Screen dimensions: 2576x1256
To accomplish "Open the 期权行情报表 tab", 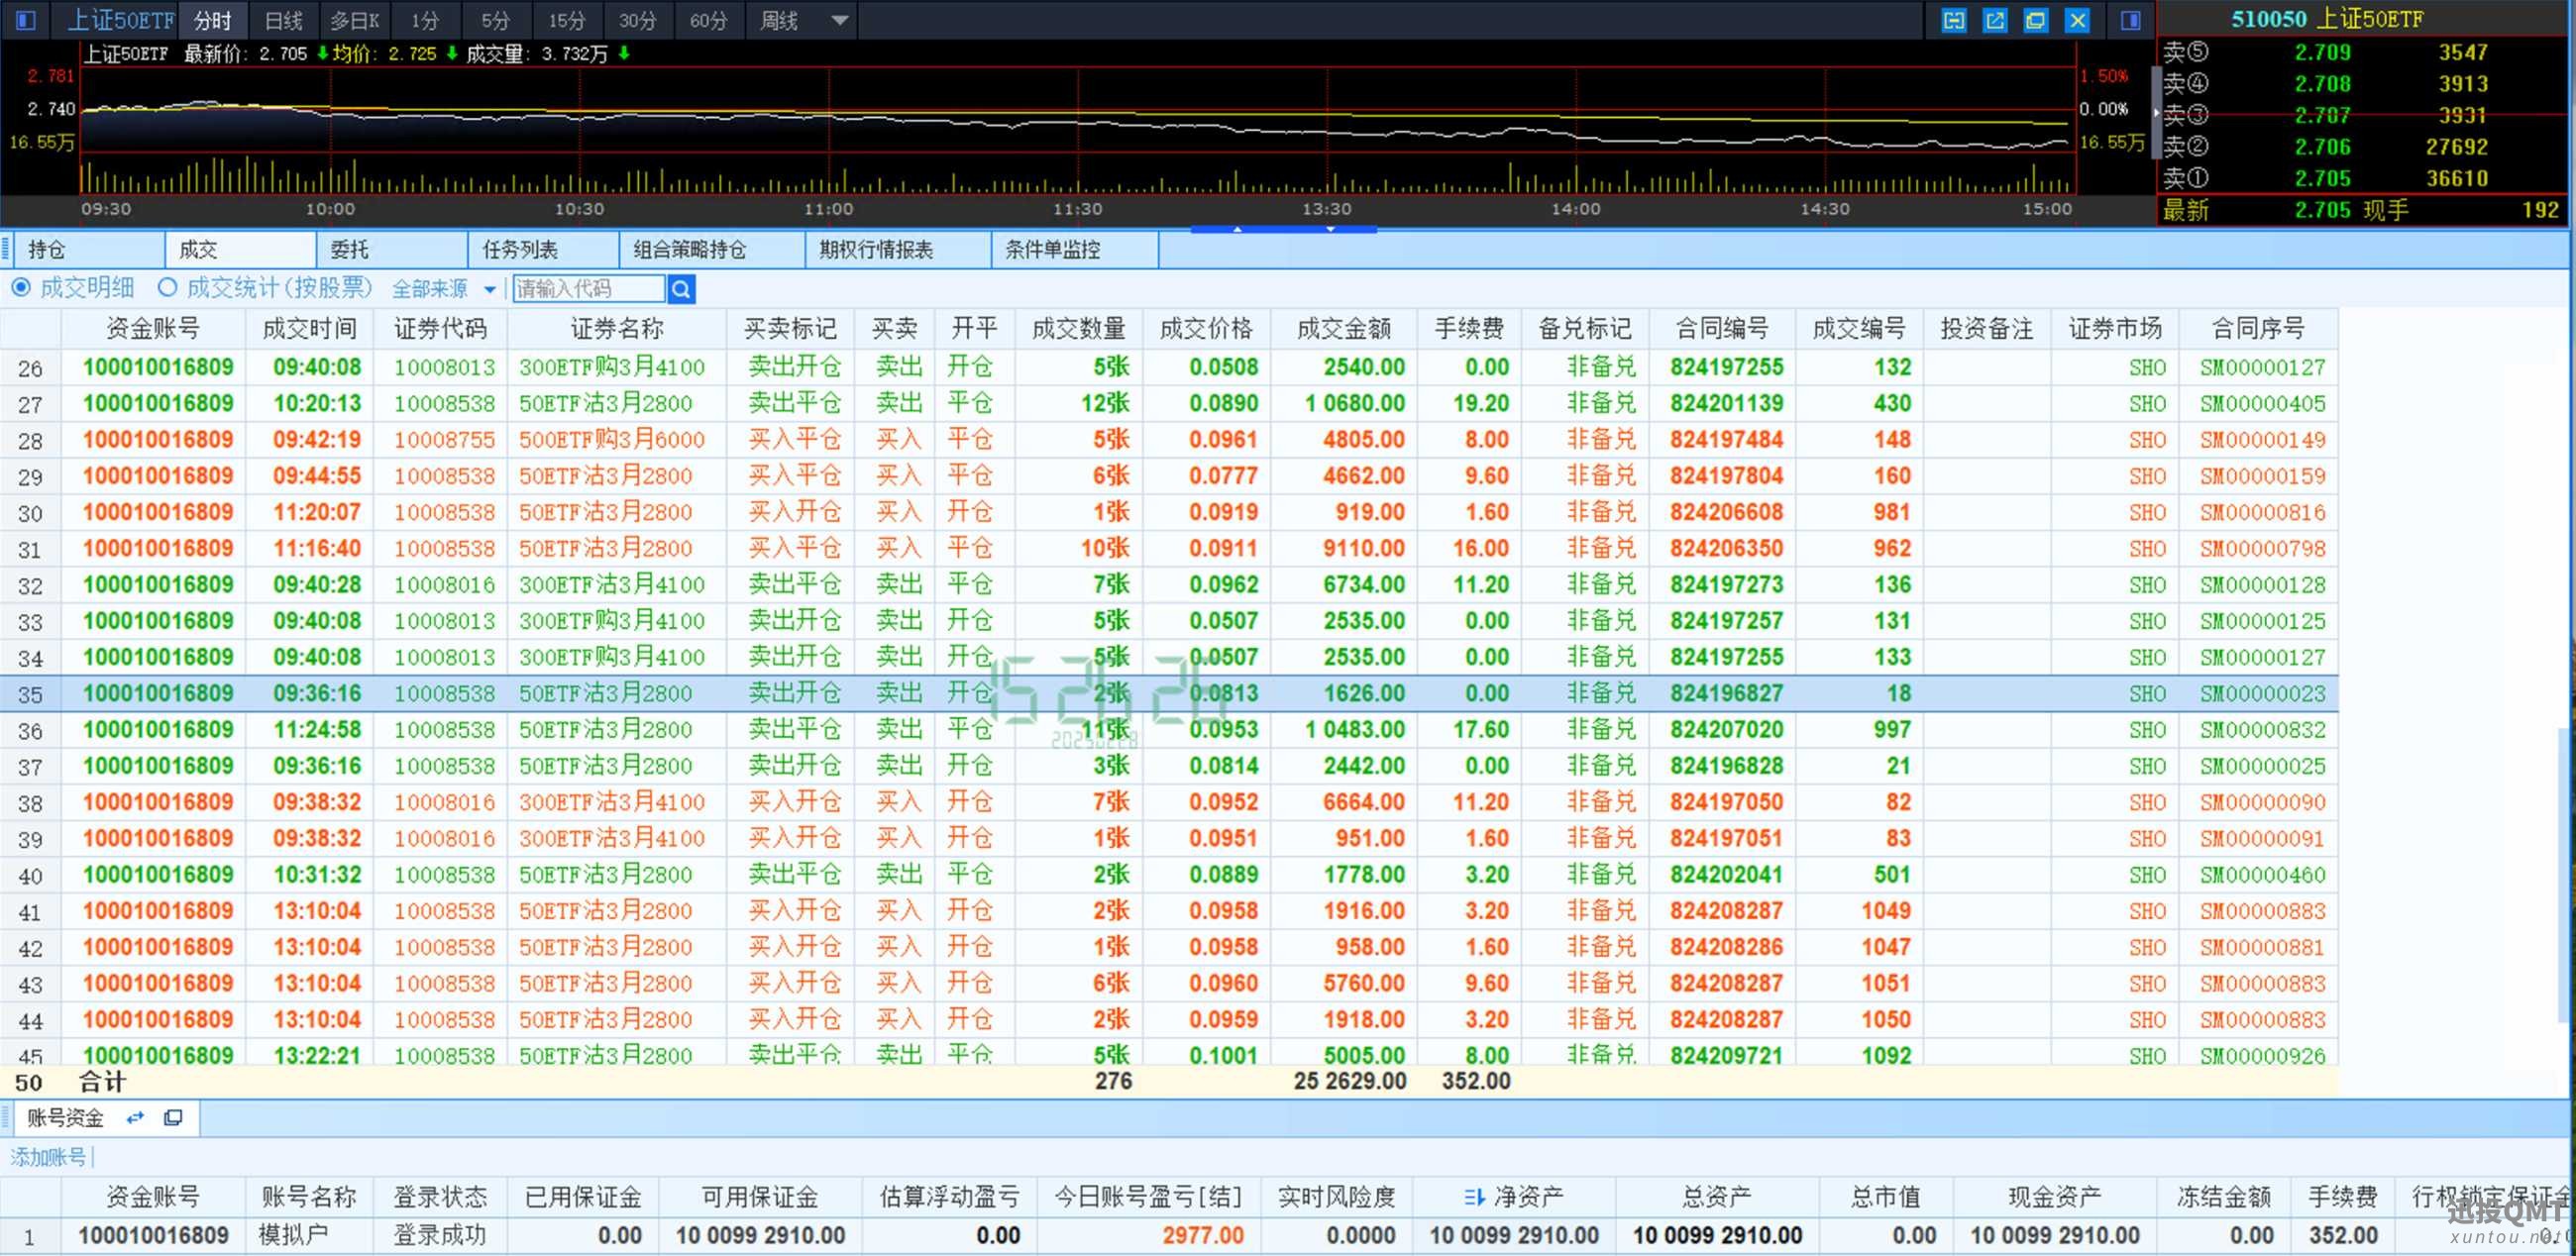I will [898, 250].
